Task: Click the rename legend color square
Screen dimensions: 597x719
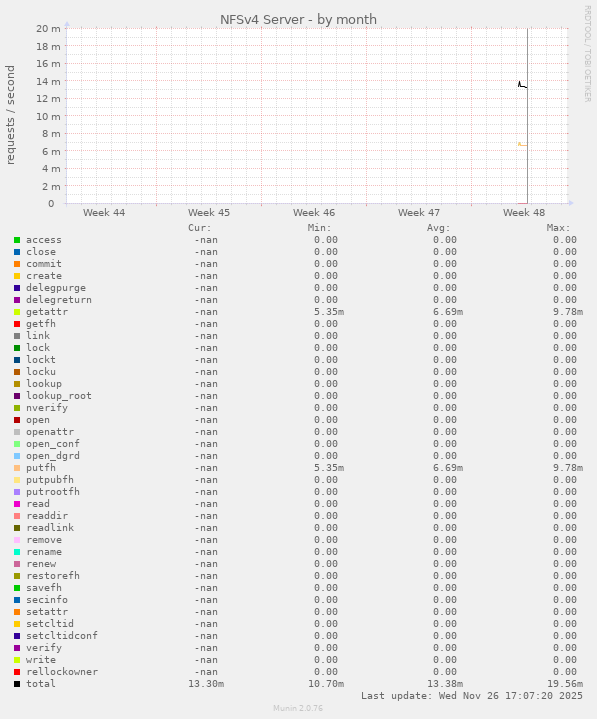Action: coord(17,552)
